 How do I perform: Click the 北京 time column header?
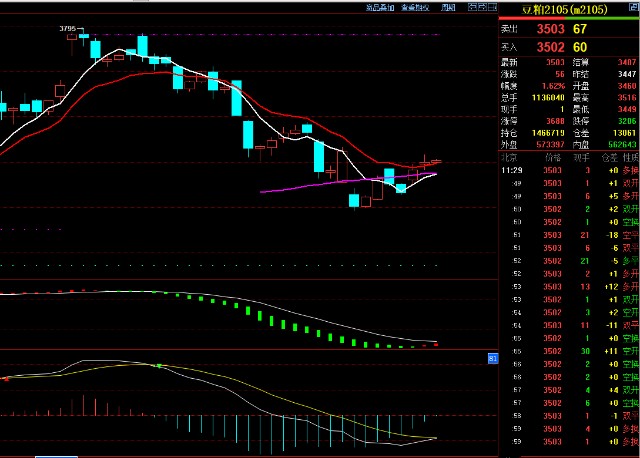[508, 158]
